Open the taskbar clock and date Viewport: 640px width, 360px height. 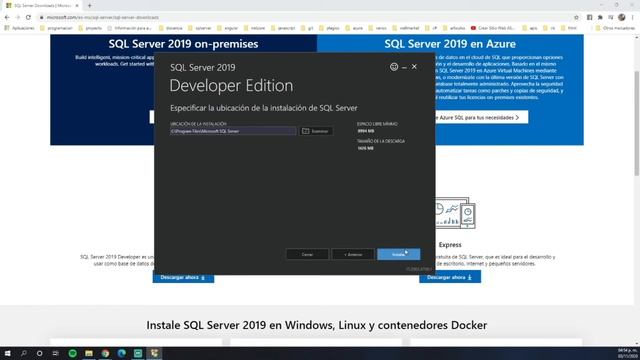coord(627,353)
